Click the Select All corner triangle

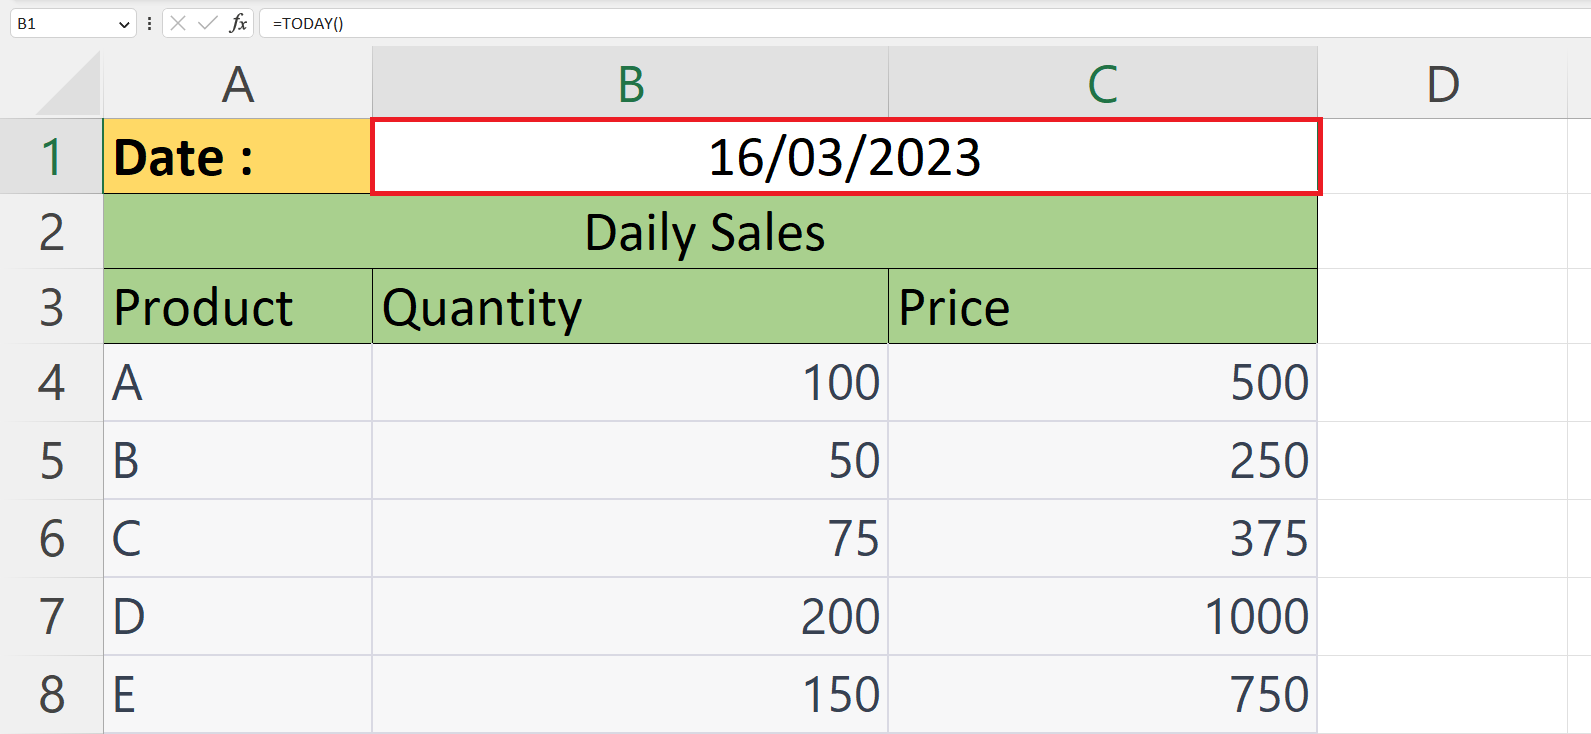tap(68, 84)
